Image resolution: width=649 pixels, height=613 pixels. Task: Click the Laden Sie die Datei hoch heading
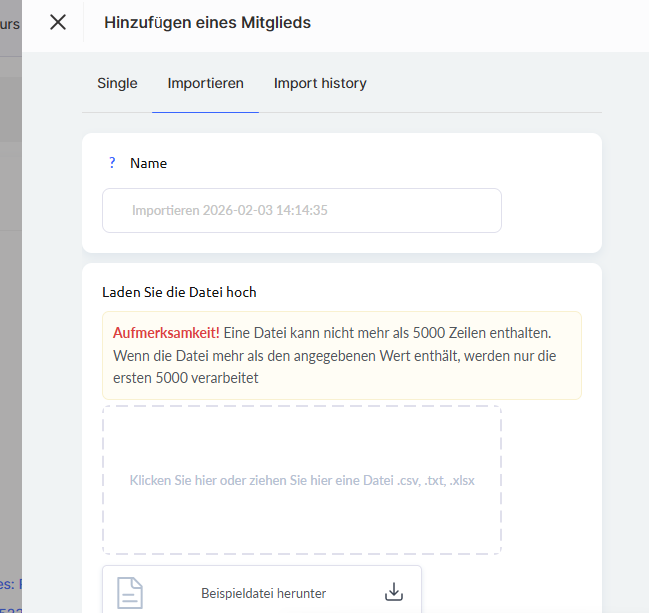pos(179,292)
